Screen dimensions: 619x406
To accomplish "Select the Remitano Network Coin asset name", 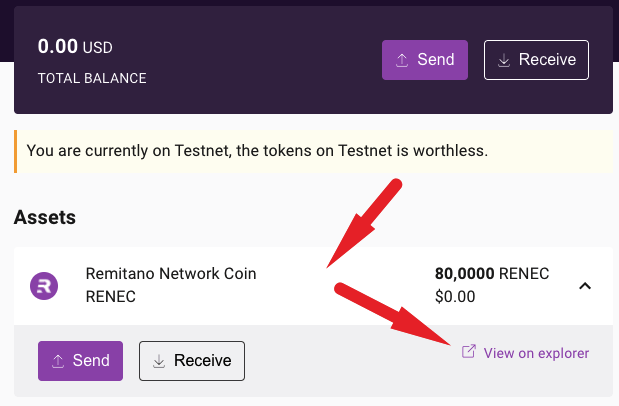I will coord(171,274).
